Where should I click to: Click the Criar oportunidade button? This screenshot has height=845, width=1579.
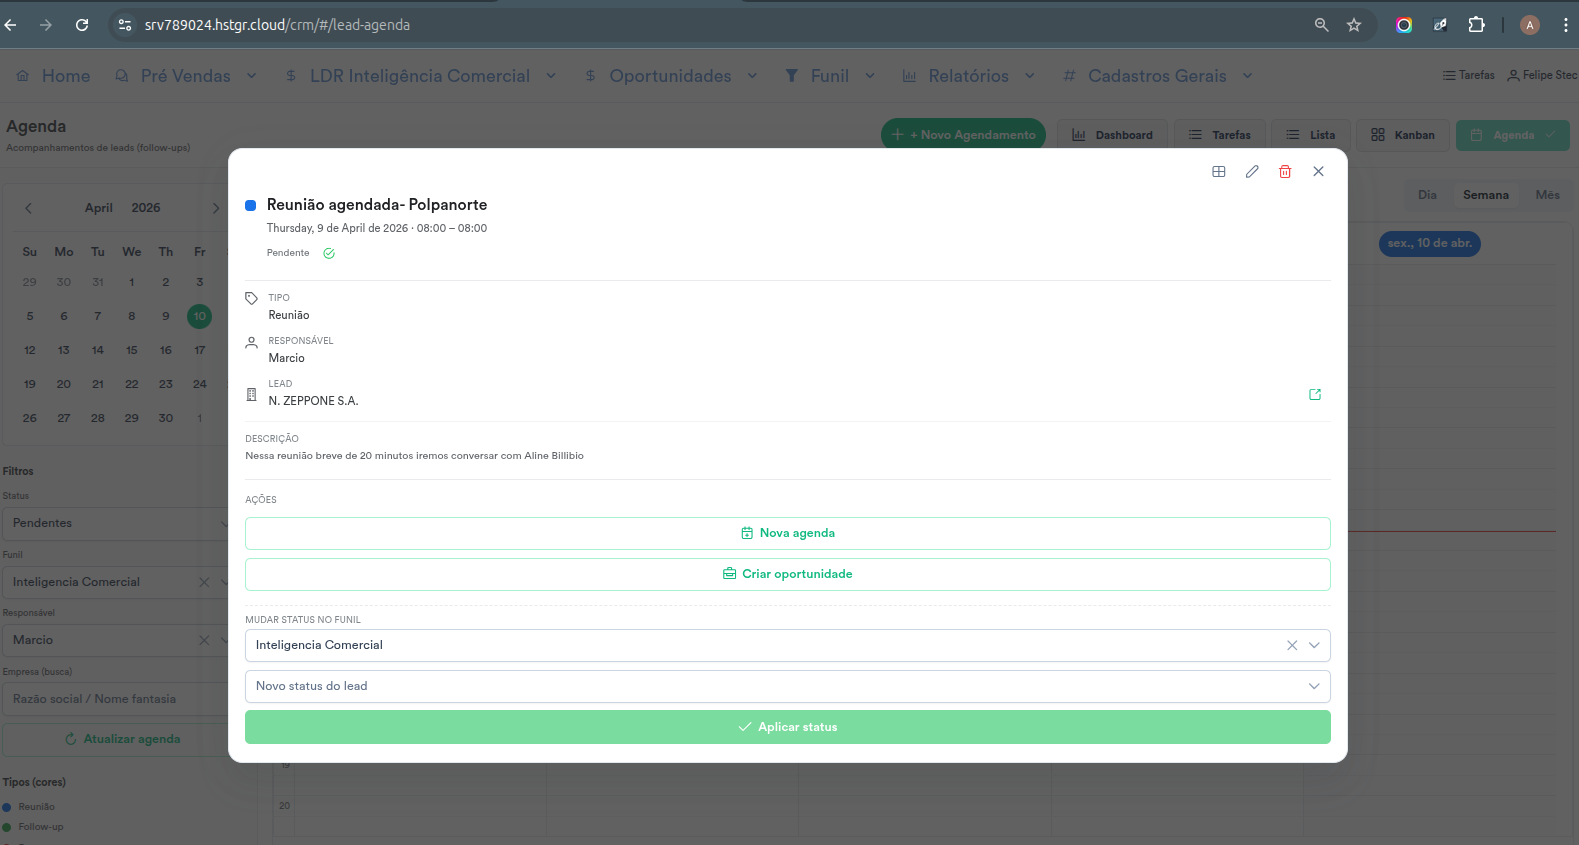pos(788,574)
